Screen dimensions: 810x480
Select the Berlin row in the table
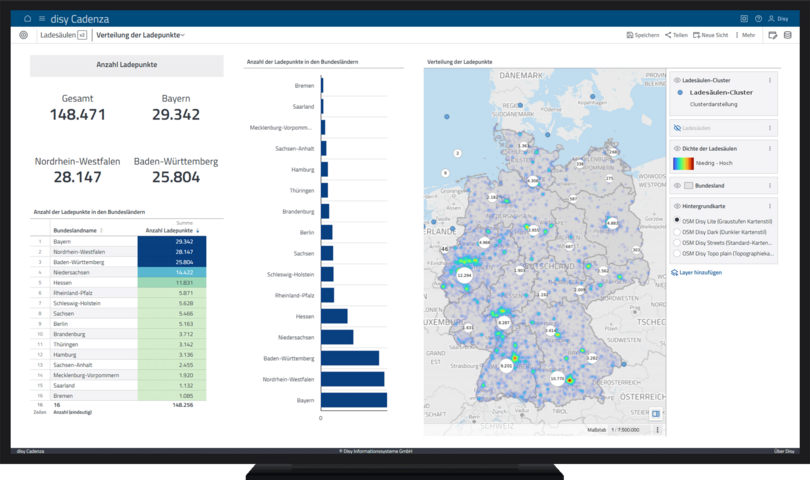click(118, 324)
